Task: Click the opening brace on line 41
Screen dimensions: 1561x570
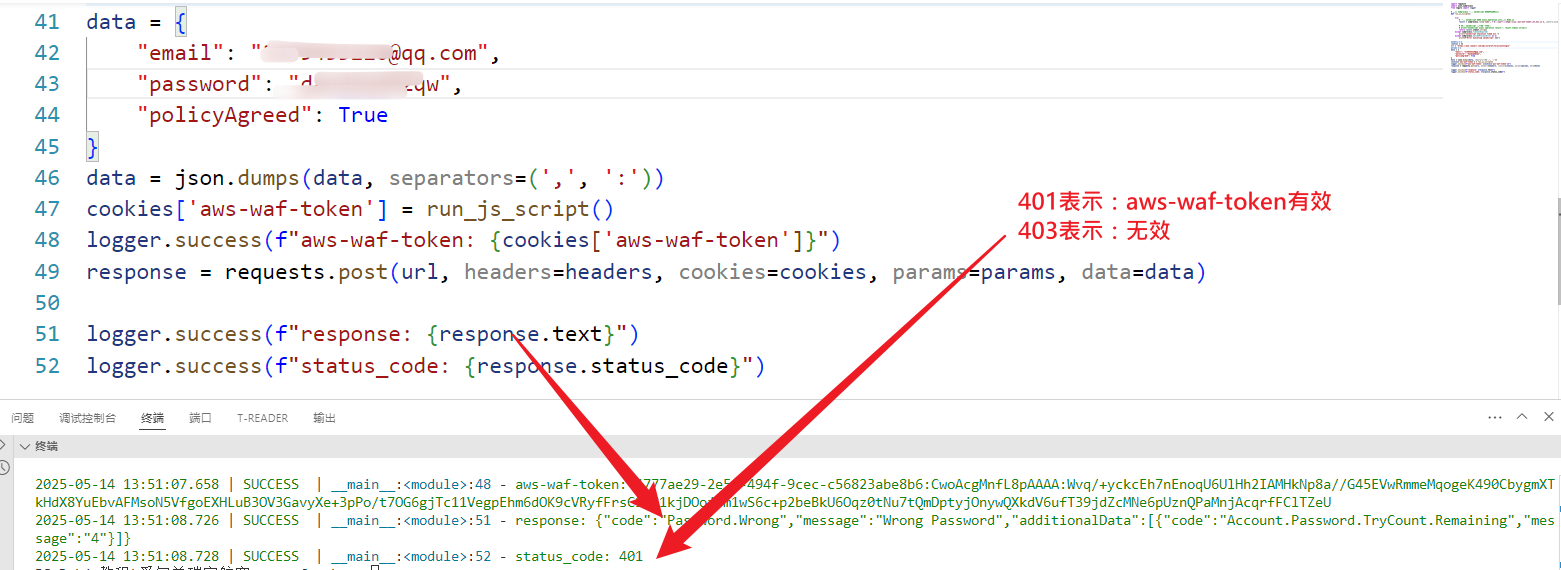Action: [x=180, y=22]
